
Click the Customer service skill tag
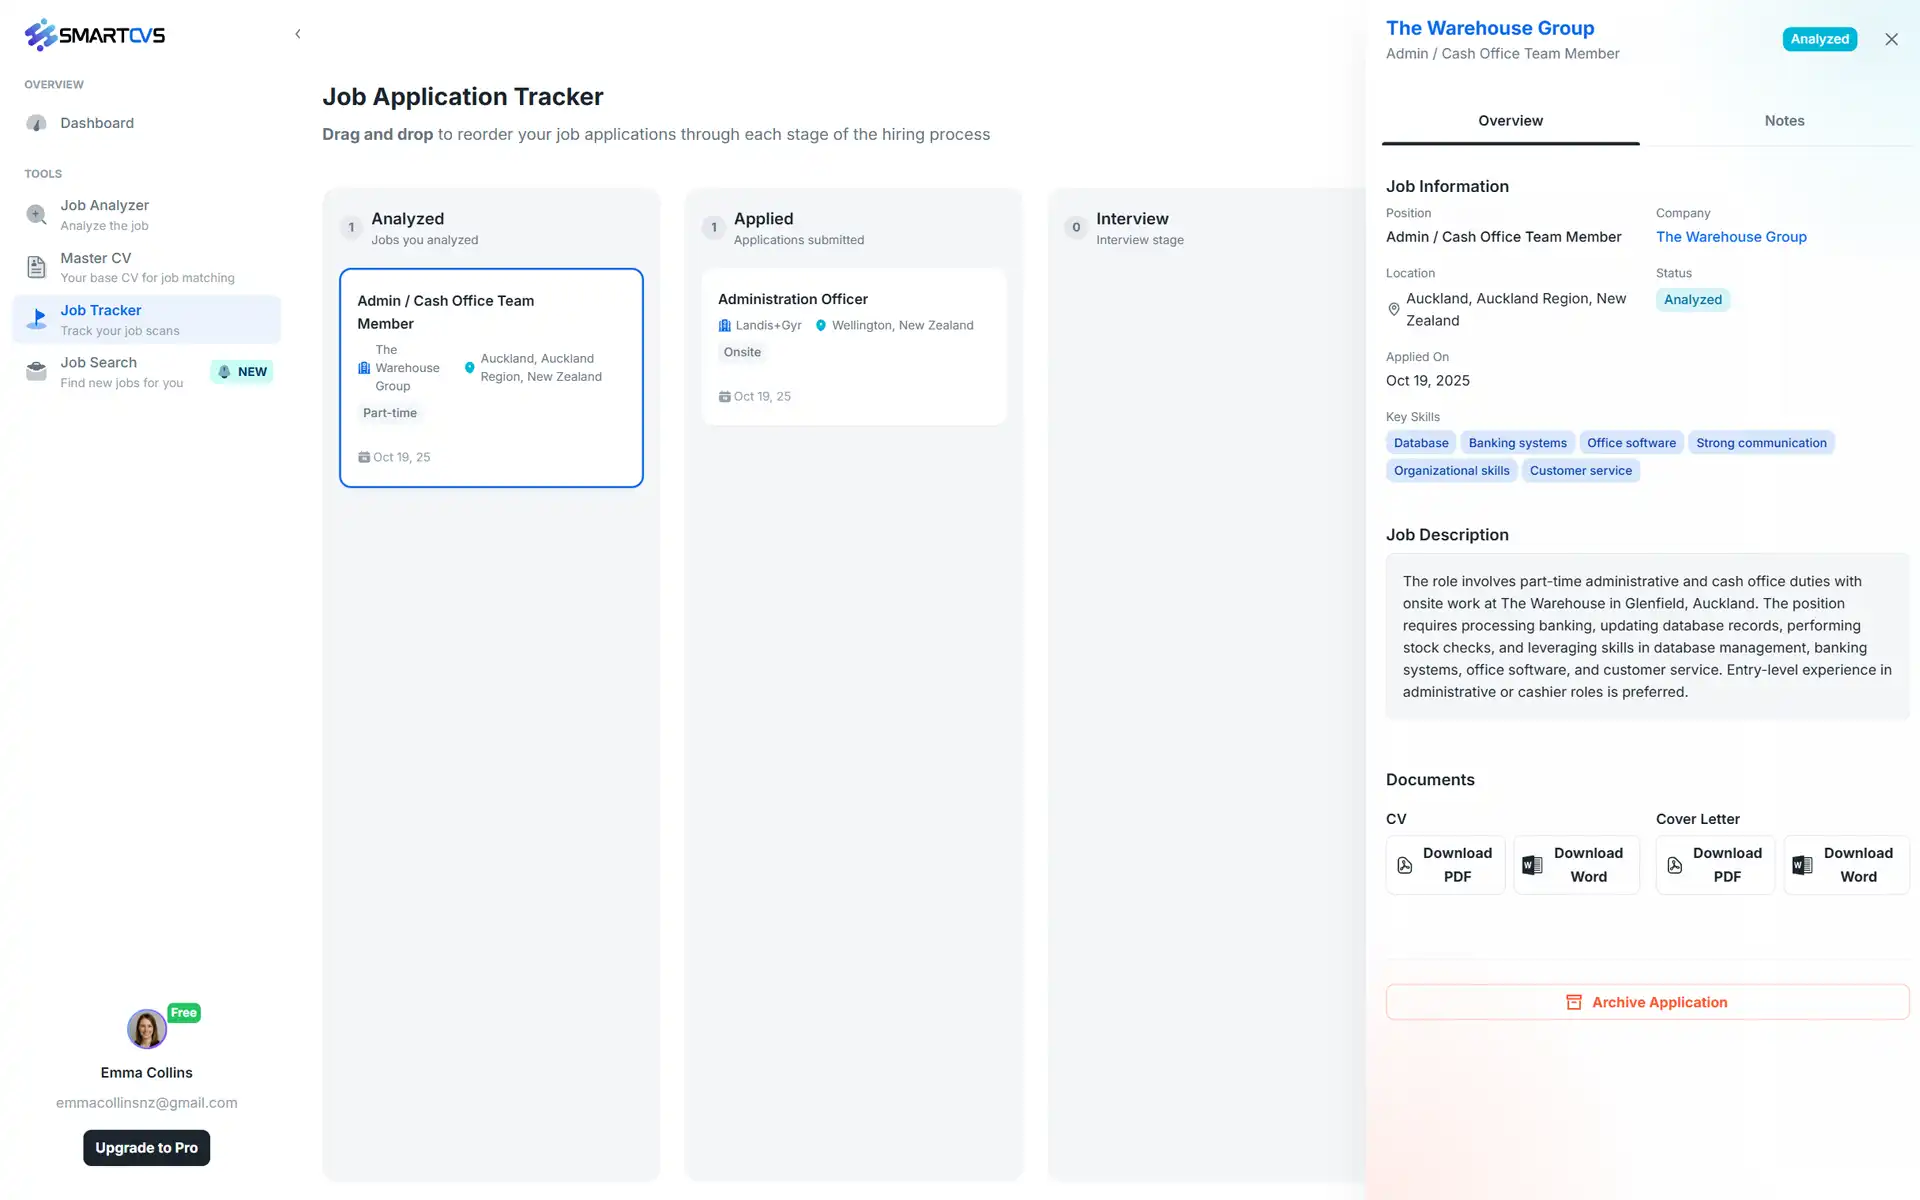coord(1580,470)
